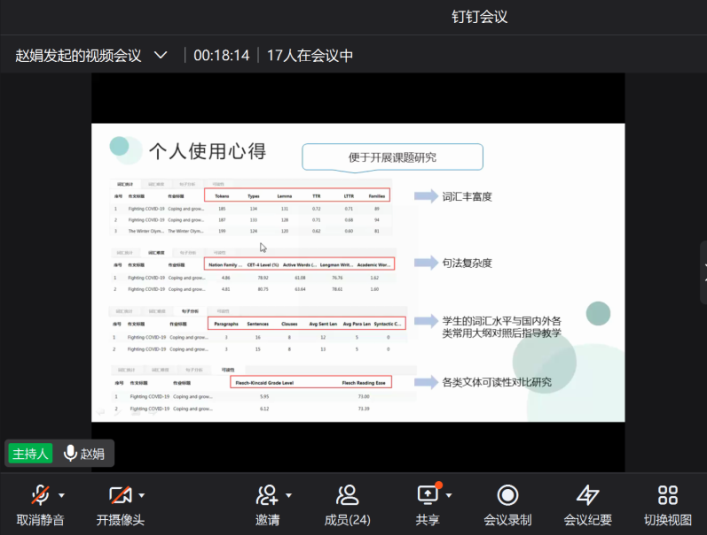Click 赵娟's microphone status icon
The height and width of the screenshot is (535, 707).
point(70,453)
